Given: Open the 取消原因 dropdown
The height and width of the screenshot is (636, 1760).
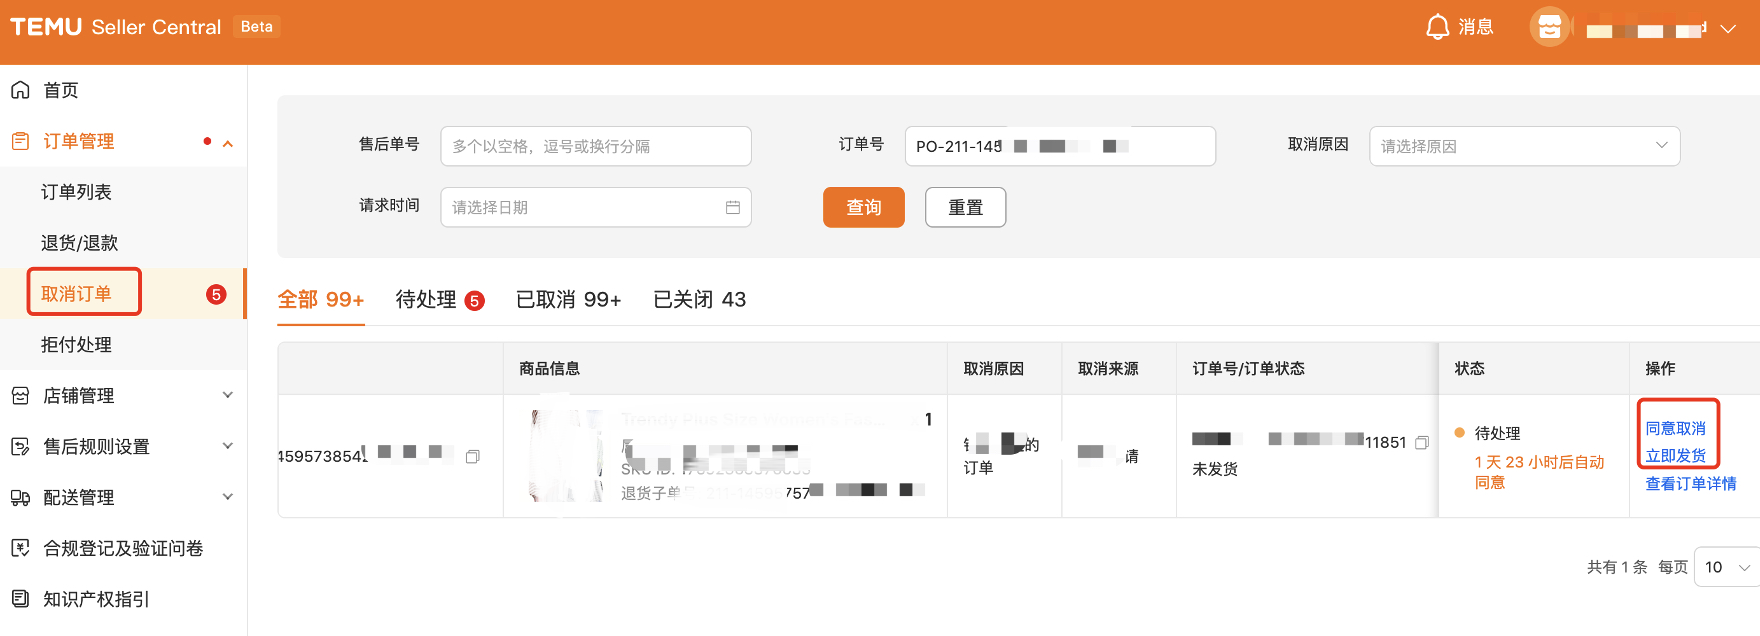Looking at the screenshot, I should point(1524,146).
